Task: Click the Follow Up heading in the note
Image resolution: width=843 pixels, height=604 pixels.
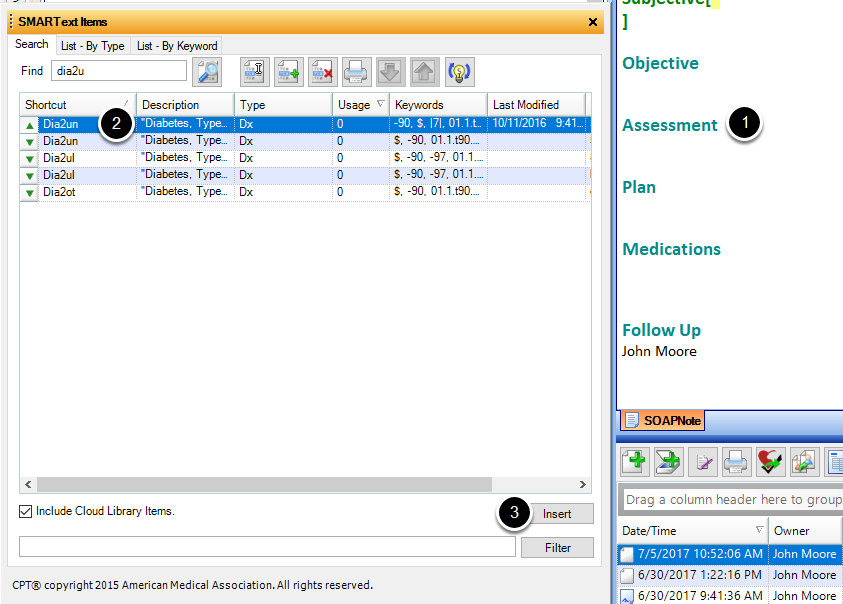Action: pyautogui.click(x=661, y=330)
